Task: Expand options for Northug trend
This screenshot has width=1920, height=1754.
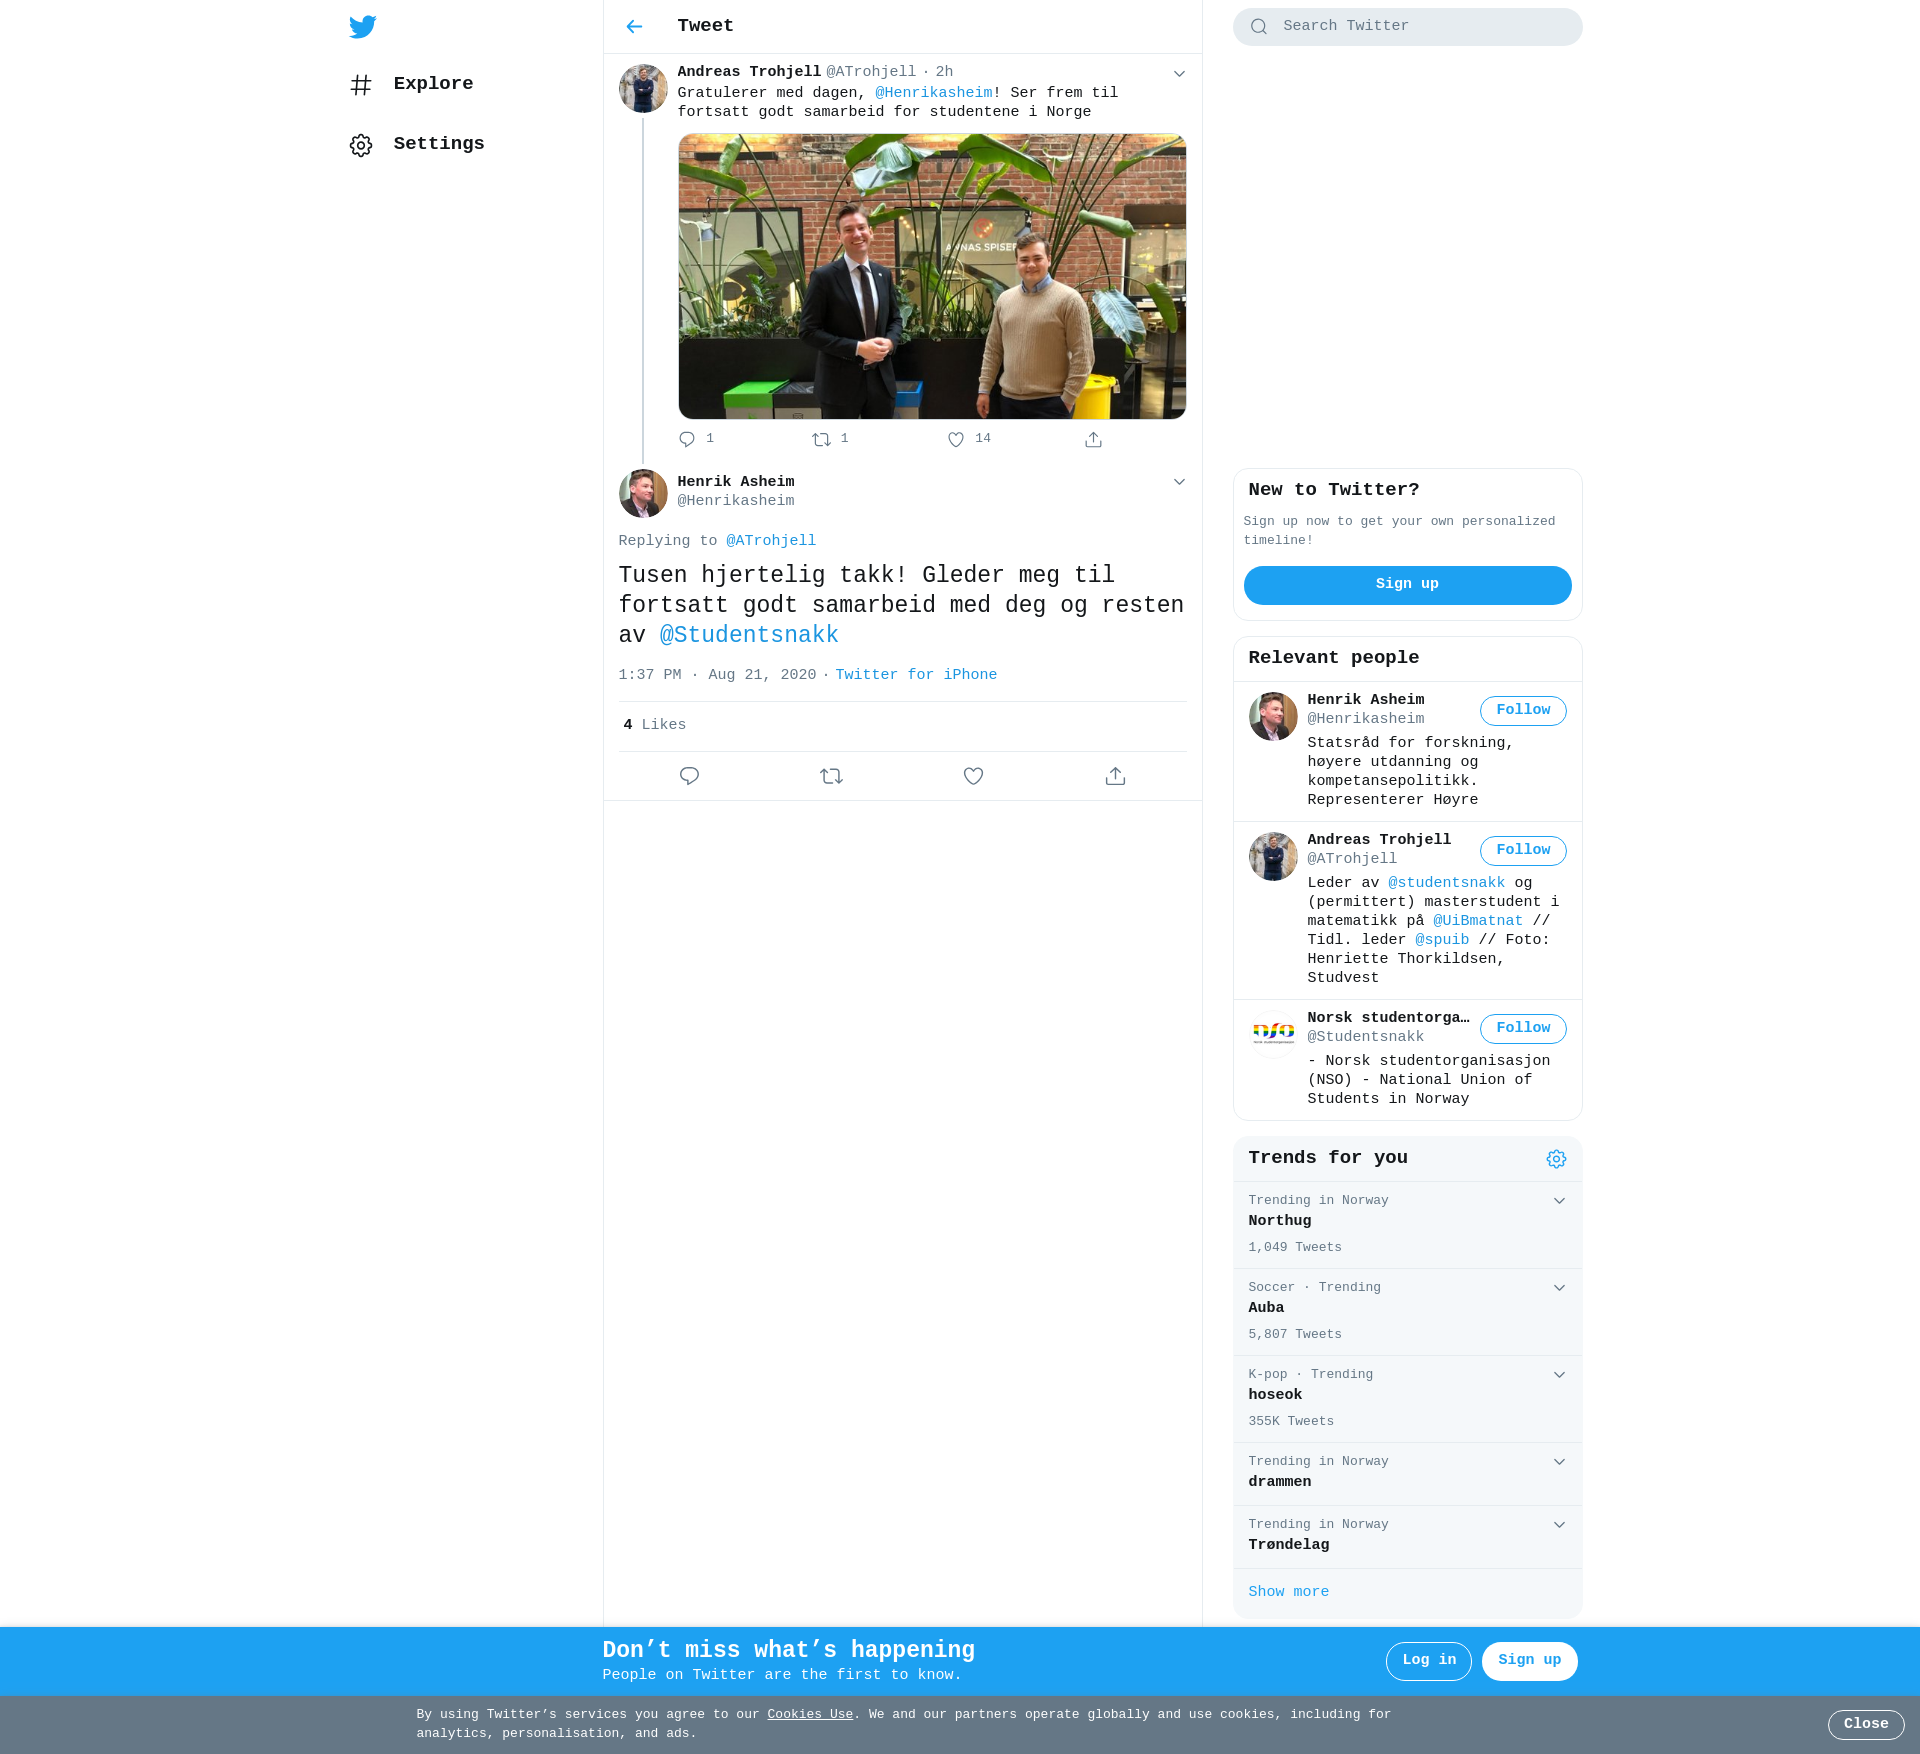Action: 1559,1201
